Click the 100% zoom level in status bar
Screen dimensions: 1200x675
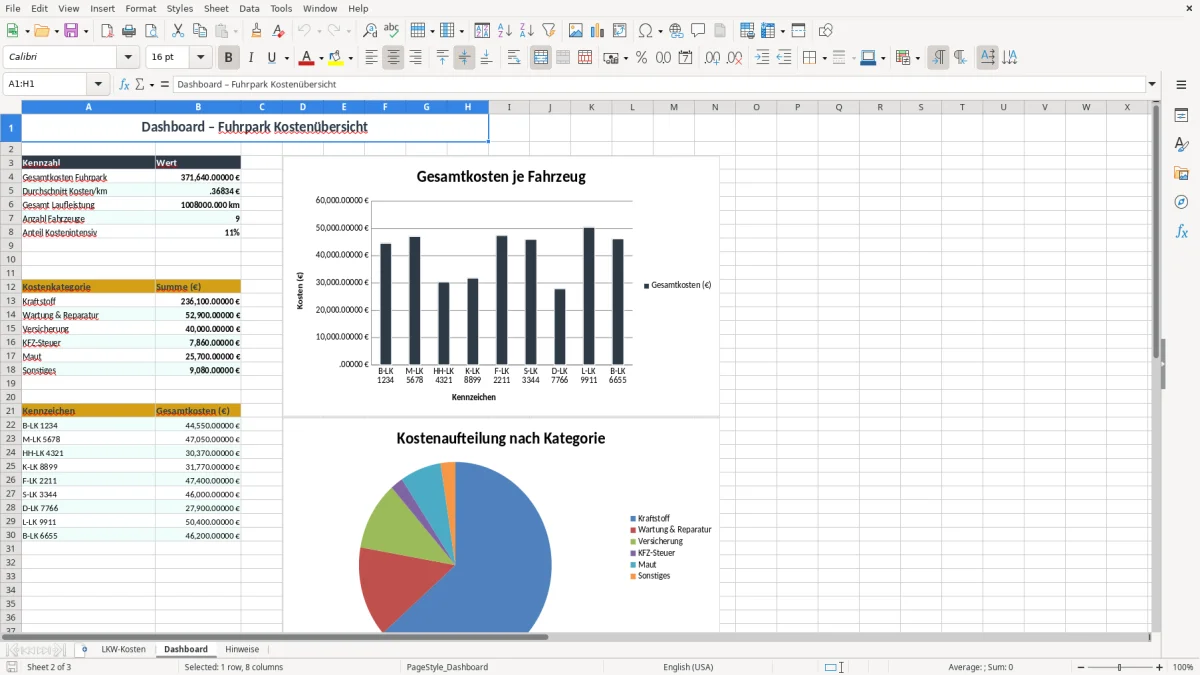click(x=1183, y=667)
